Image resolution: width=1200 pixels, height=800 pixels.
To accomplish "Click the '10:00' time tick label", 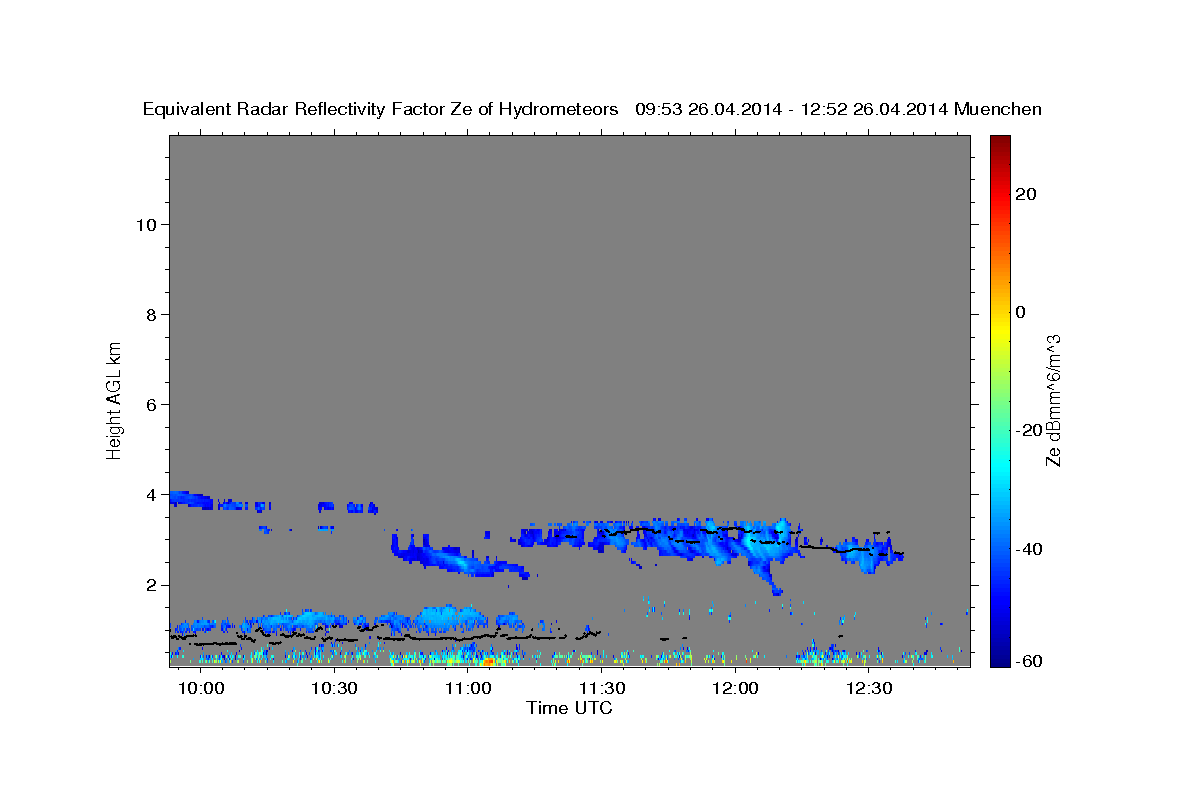I will 201,689.
